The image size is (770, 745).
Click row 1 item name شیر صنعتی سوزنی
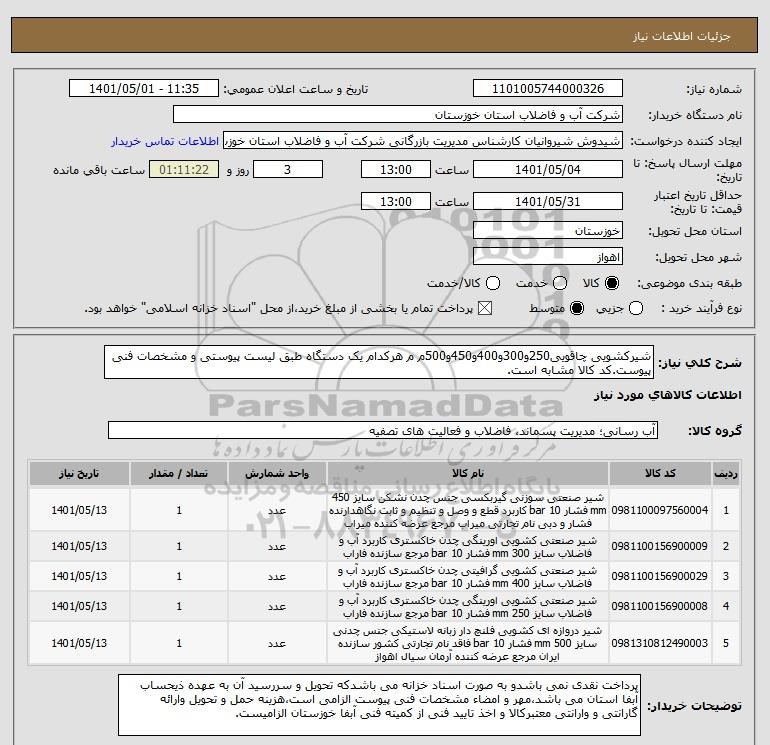[x=468, y=511]
